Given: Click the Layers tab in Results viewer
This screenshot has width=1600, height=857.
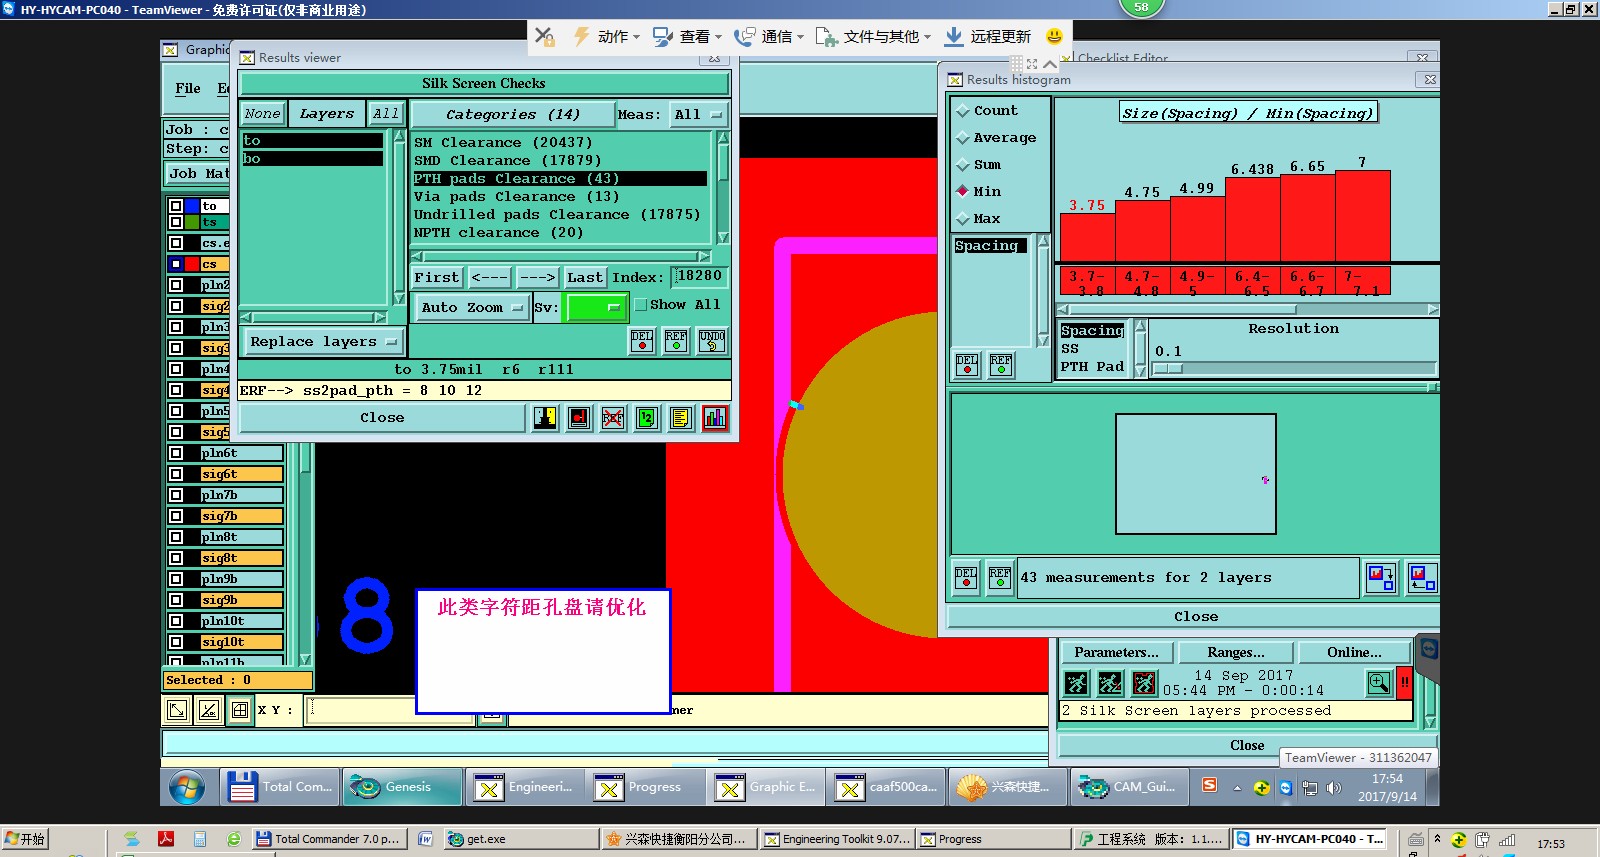Looking at the screenshot, I should click(x=327, y=114).
